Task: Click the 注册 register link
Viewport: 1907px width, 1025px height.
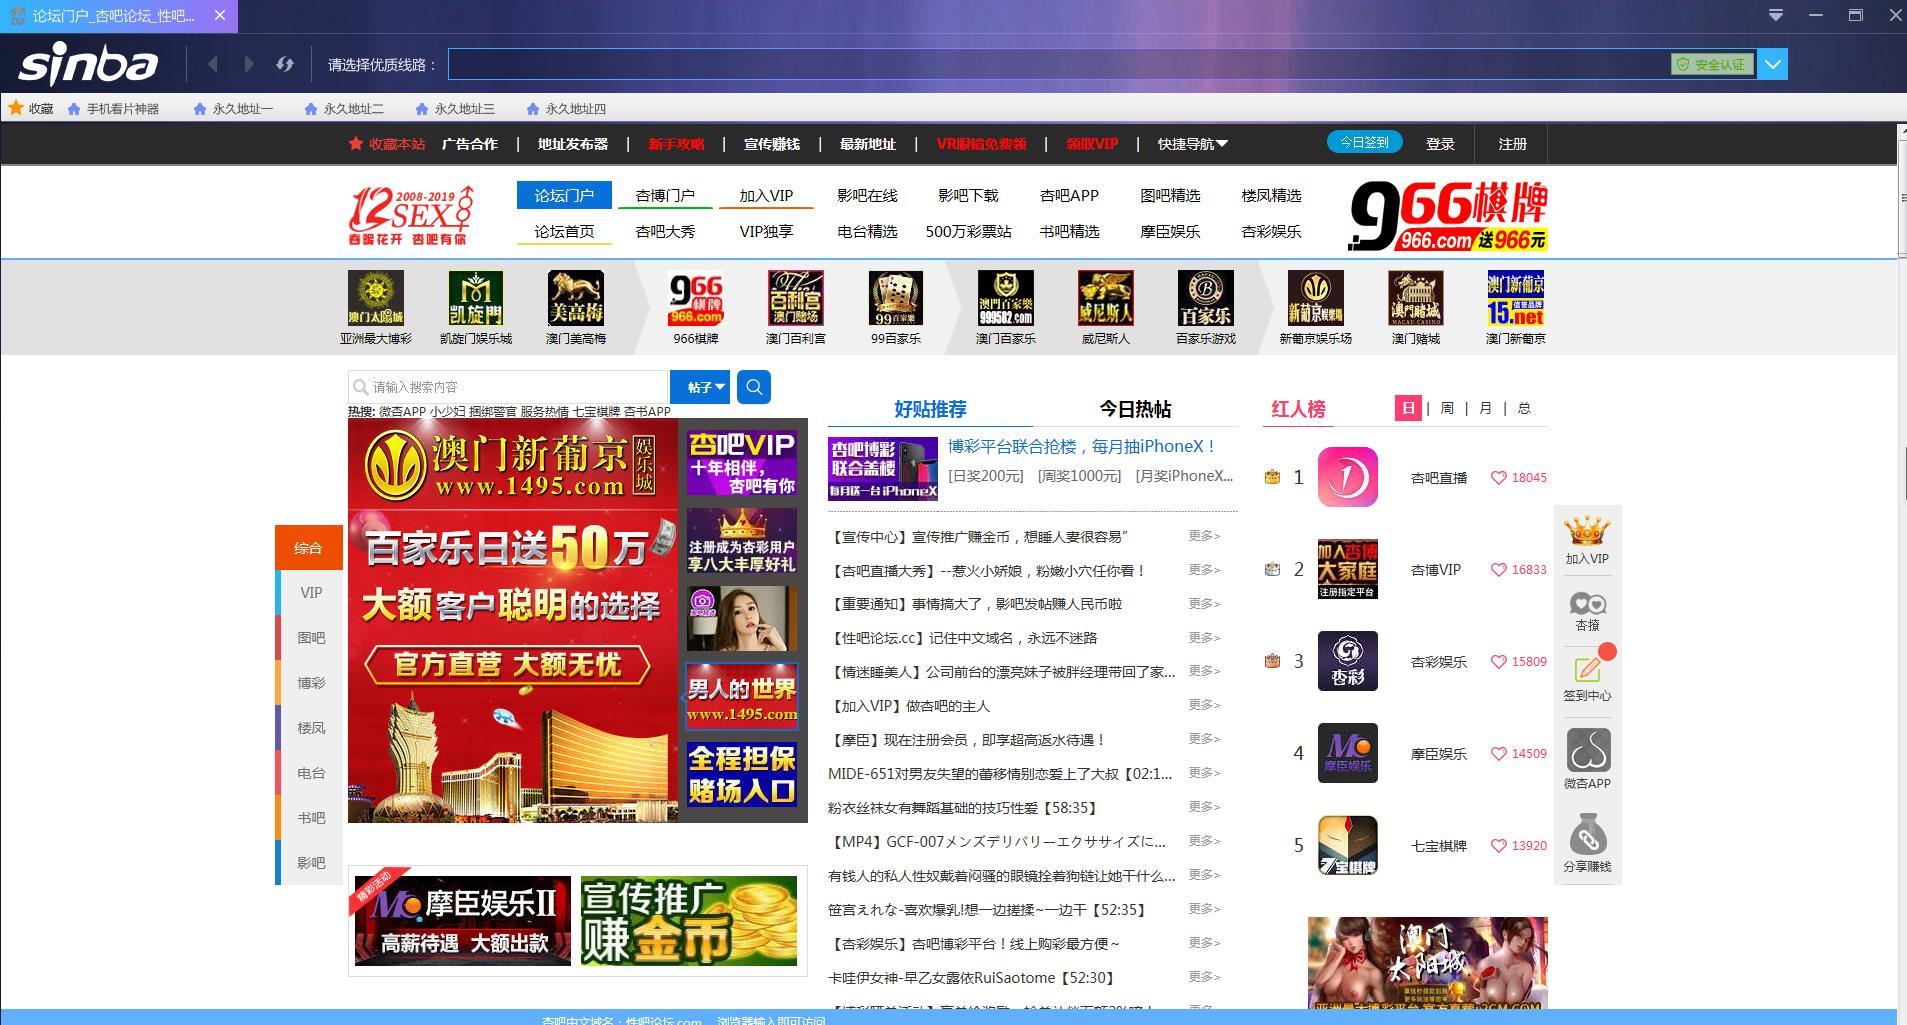Action: pyautogui.click(x=1512, y=144)
